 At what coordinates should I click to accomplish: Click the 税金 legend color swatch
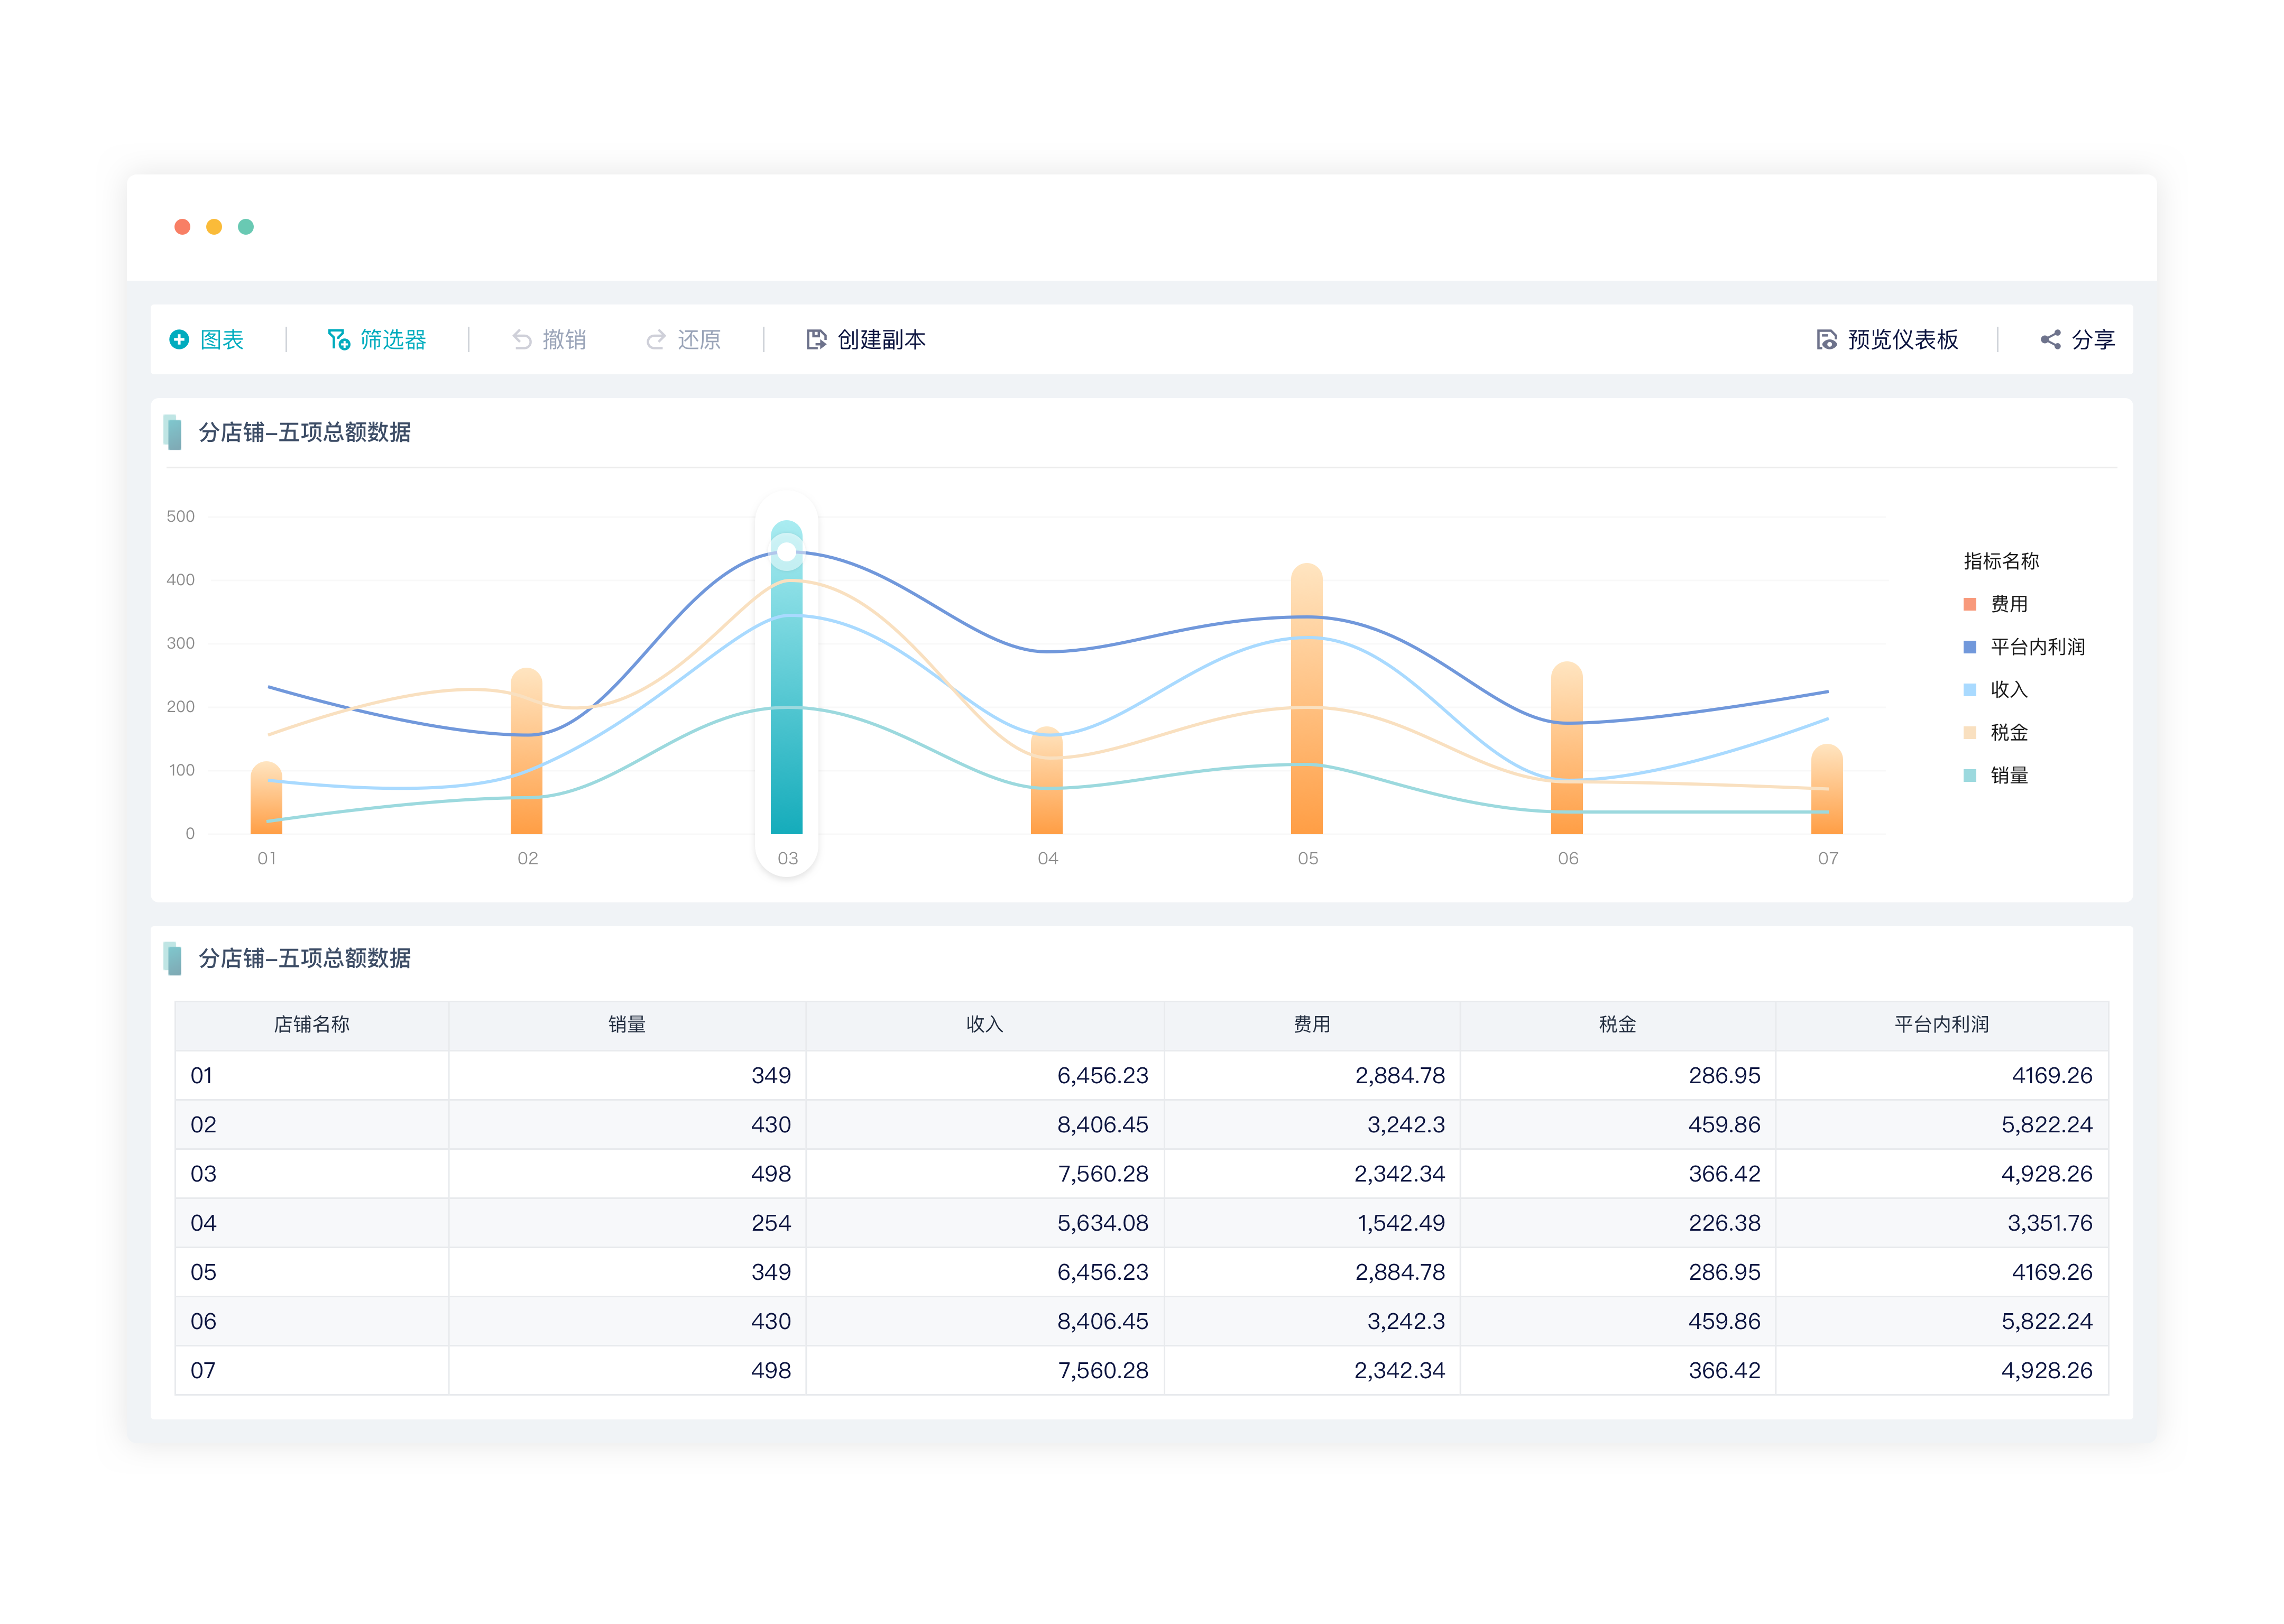pyautogui.click(x=1969, y=732)
